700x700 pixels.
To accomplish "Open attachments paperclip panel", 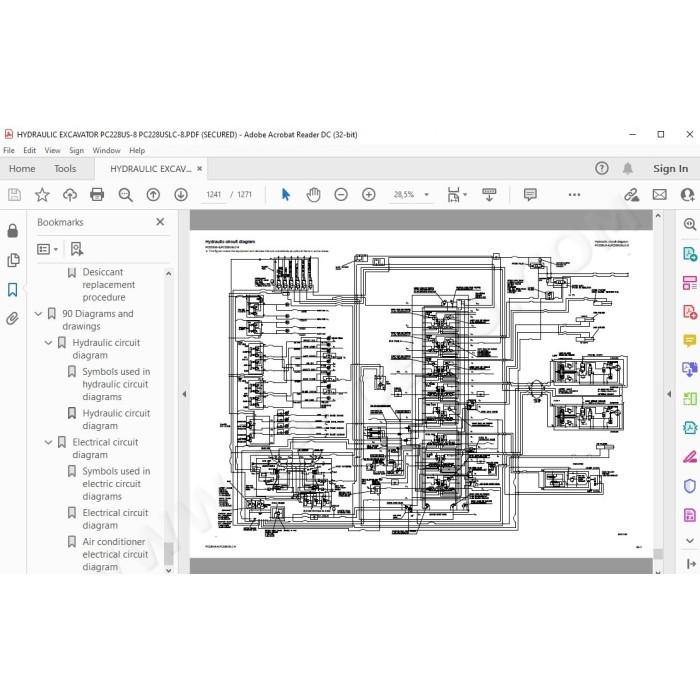I will coord(12,318).
